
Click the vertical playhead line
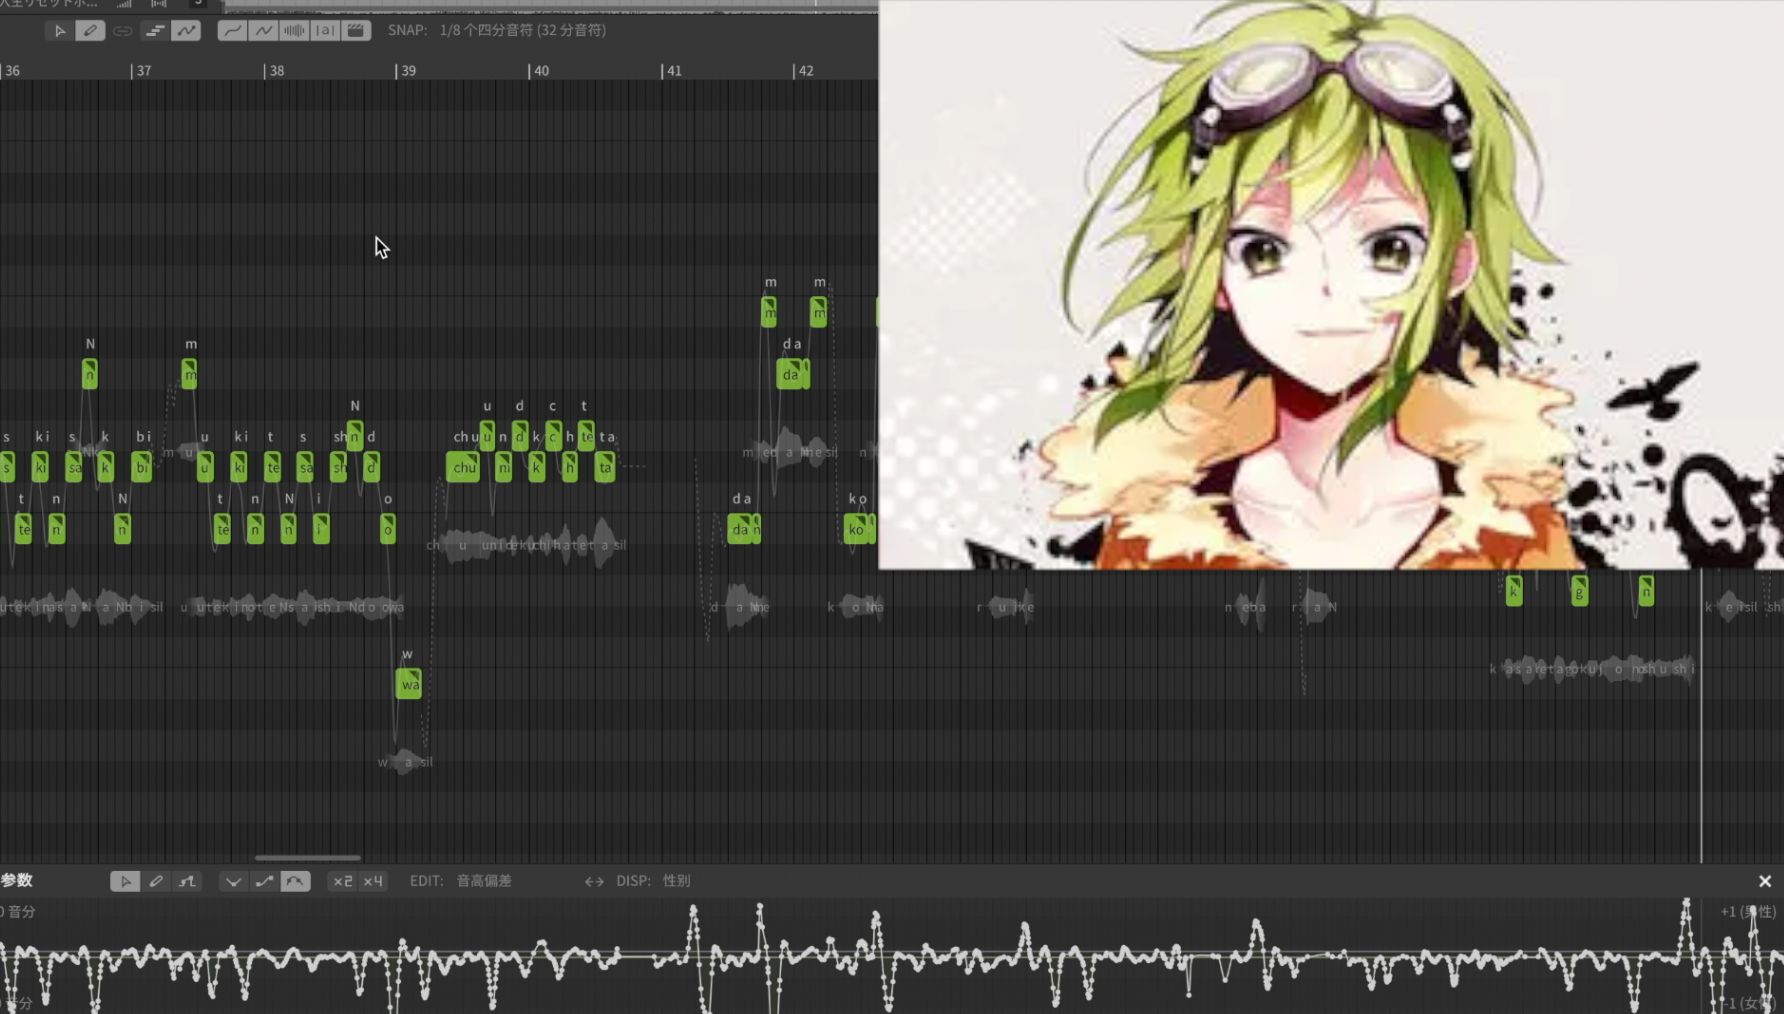[1701, 715]
